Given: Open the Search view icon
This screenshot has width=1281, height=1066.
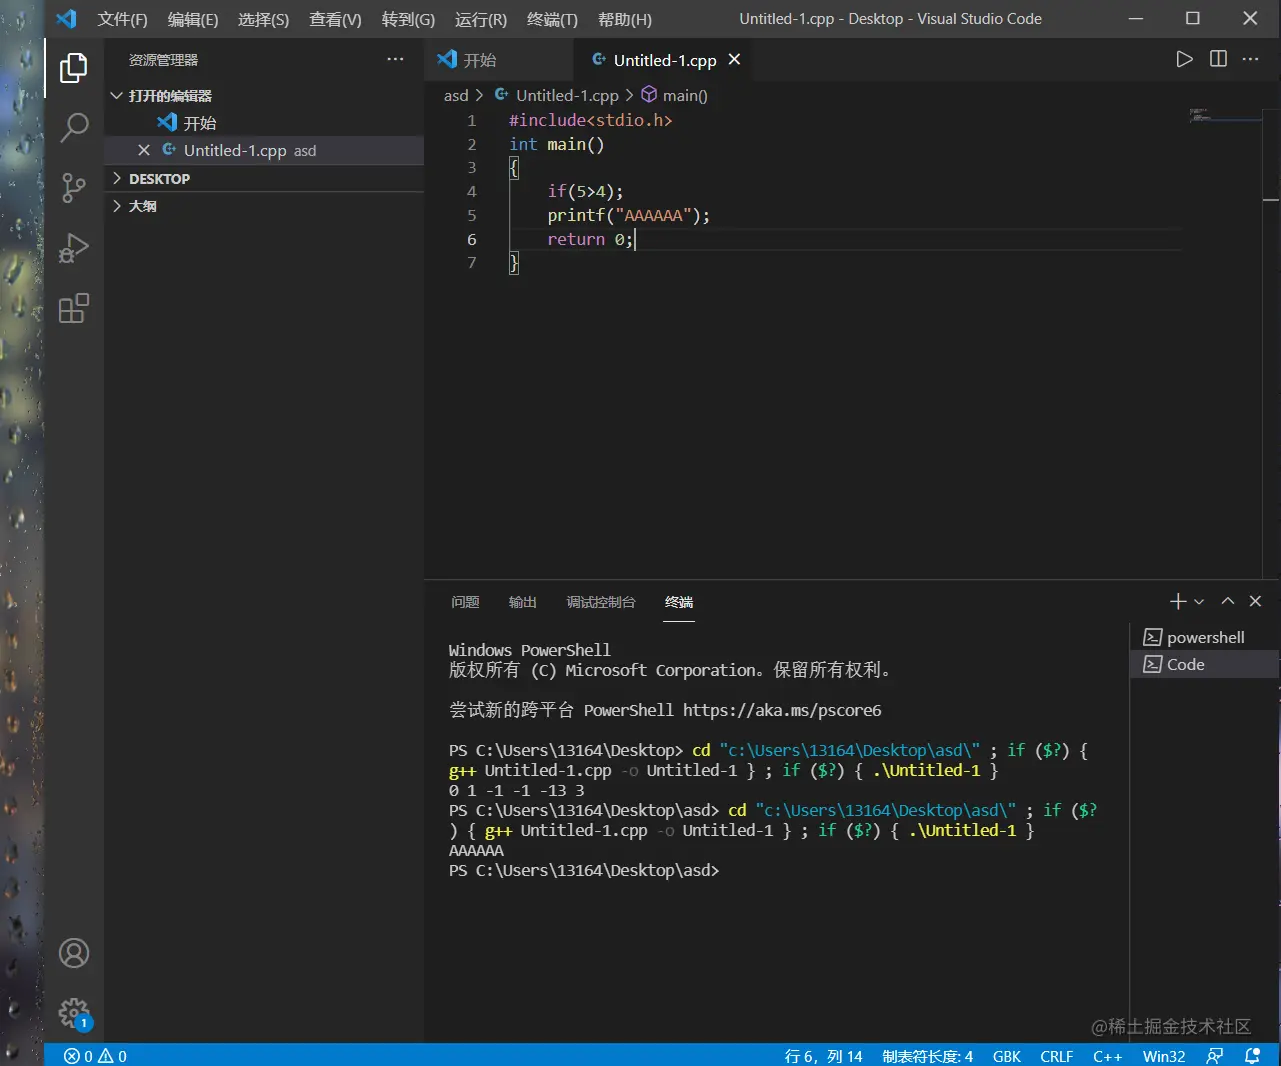Looking at the screenshot, I should [74, 128].
